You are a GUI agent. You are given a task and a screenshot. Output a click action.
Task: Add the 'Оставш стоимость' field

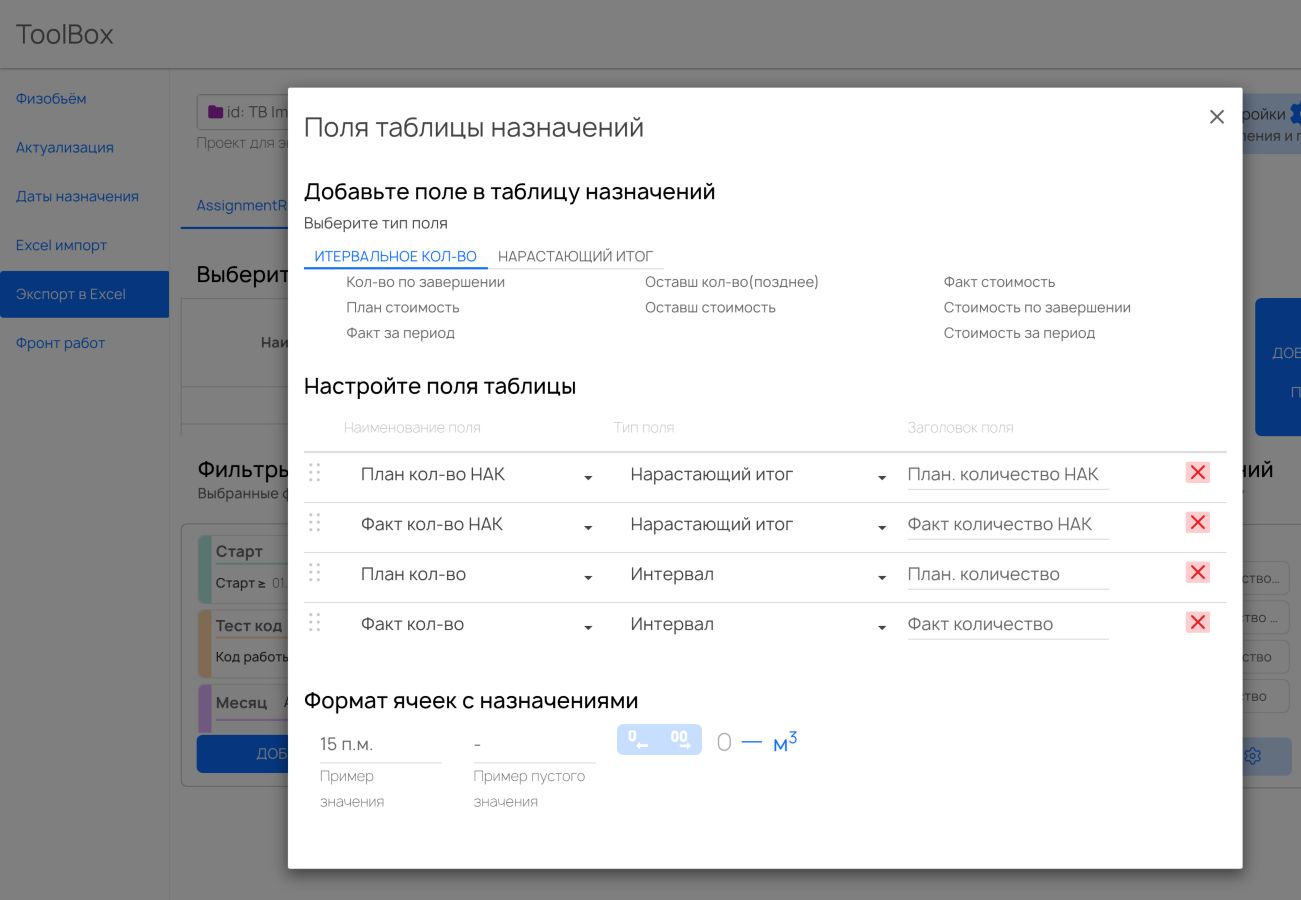coord(710,307)
